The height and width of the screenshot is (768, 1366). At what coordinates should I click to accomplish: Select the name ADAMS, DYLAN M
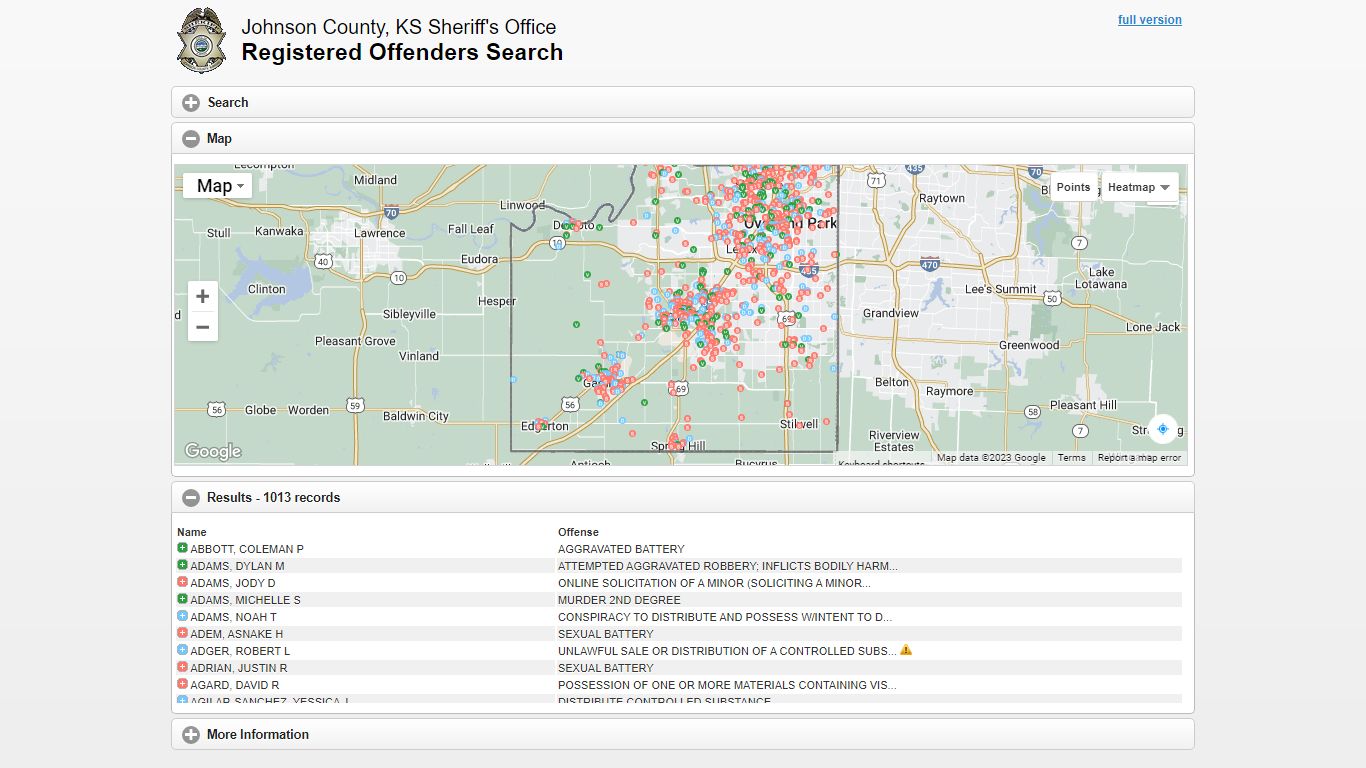tap(237, 566)
